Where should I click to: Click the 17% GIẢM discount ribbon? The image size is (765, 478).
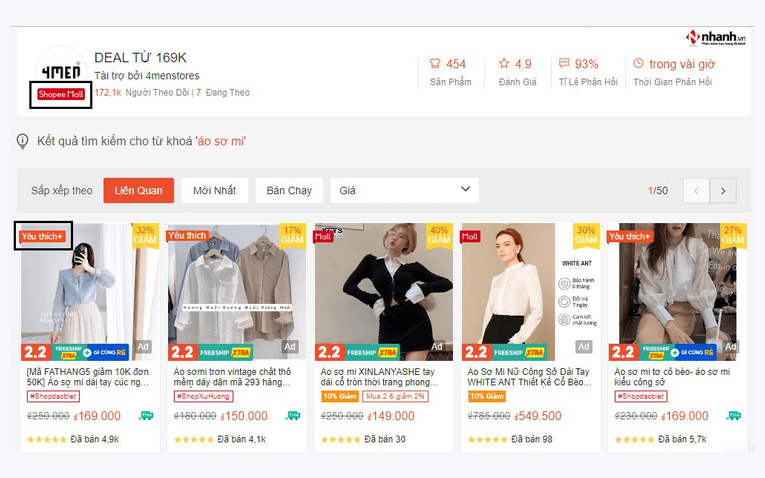click(292, 236)
